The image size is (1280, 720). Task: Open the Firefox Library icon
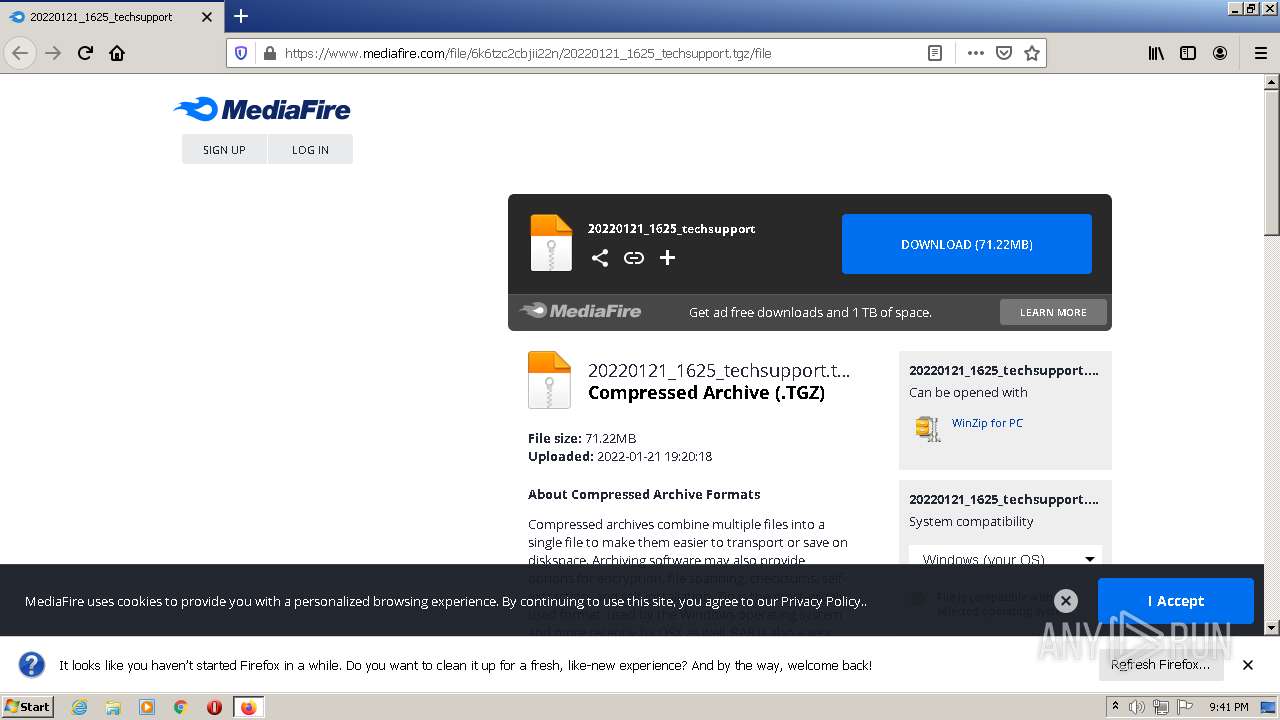tap(1156, 53)
